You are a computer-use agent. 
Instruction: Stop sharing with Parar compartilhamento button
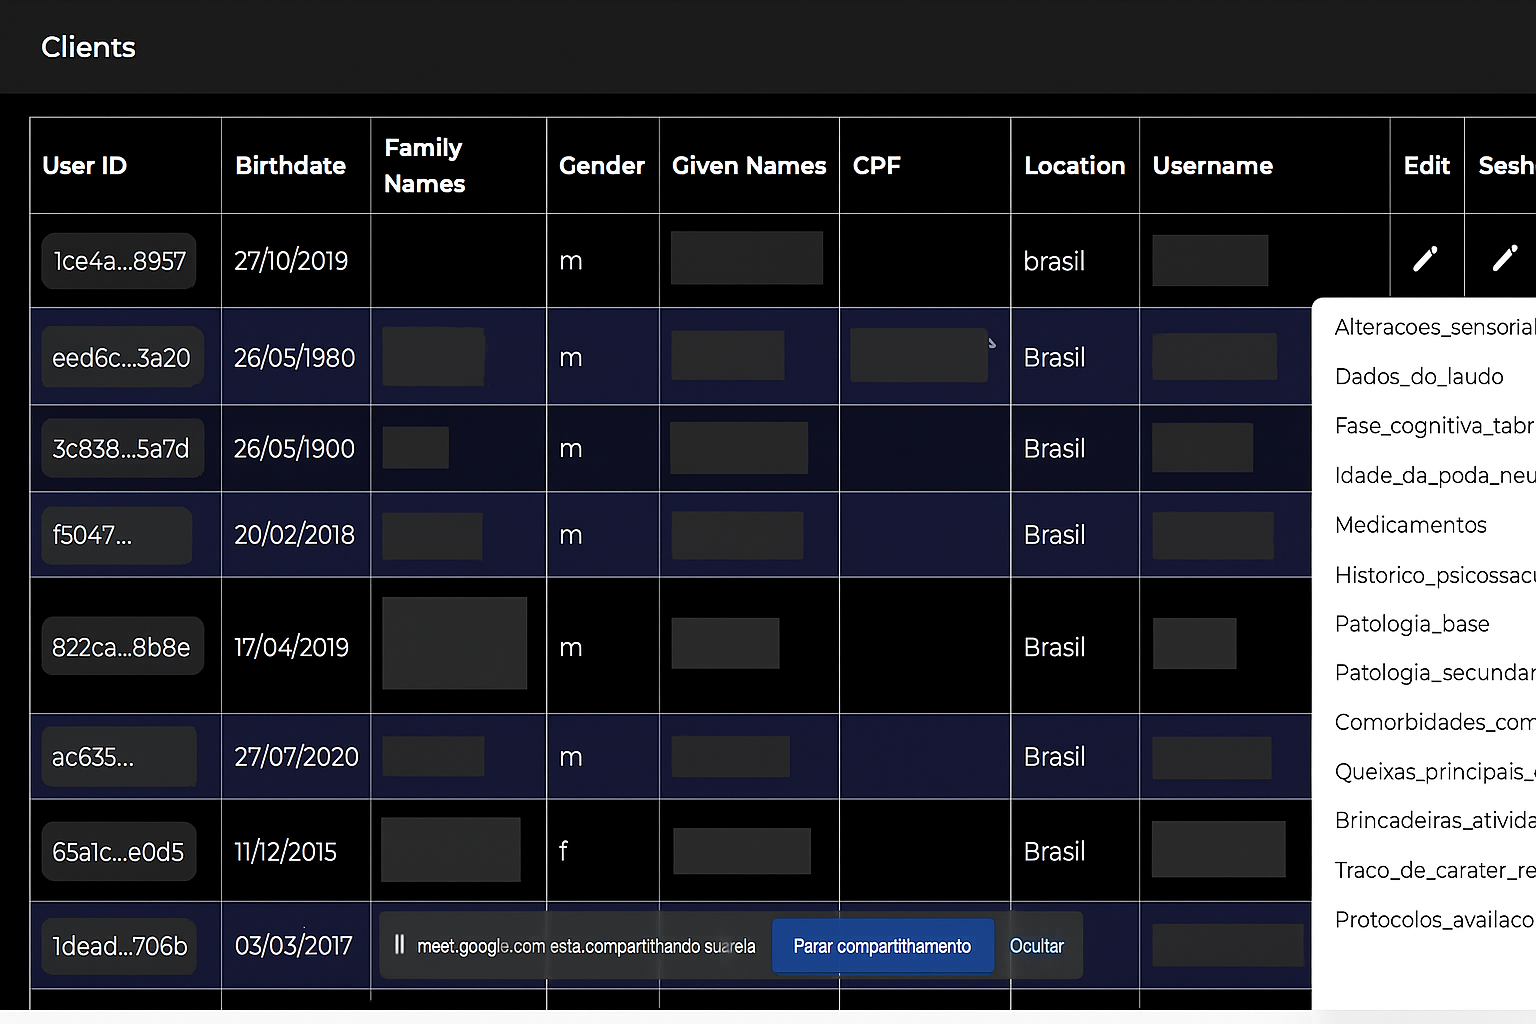click(882, 946)
